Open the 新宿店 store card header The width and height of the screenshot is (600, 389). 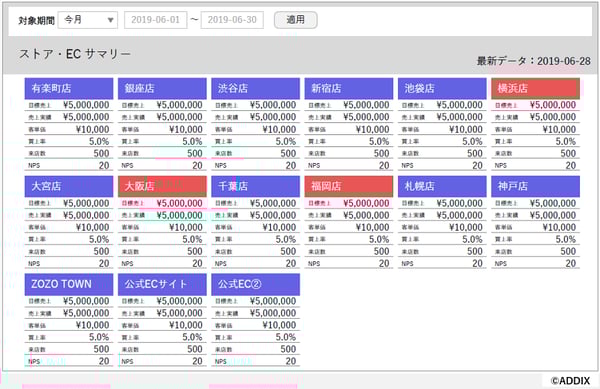(x=349, y=88)
